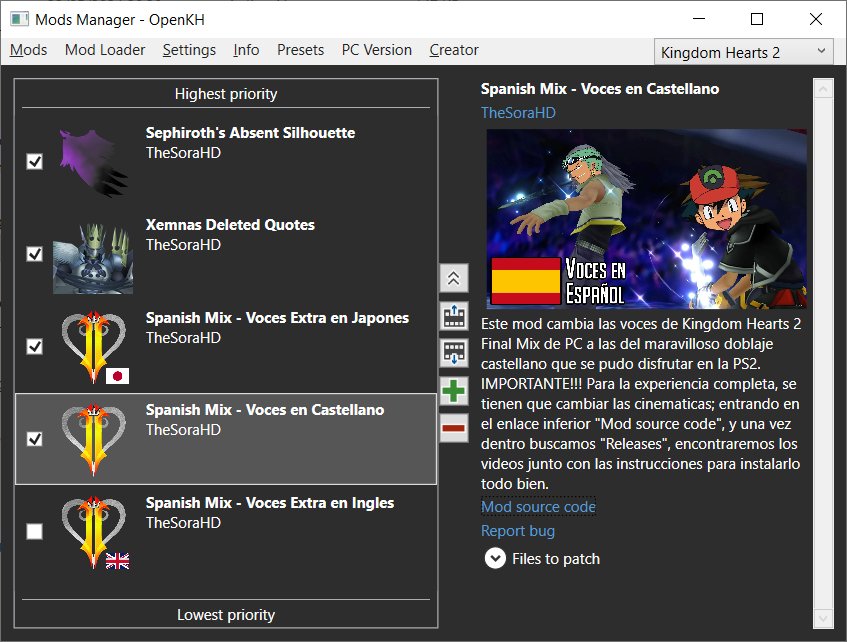Open the PC Version menu

(376, 50)
